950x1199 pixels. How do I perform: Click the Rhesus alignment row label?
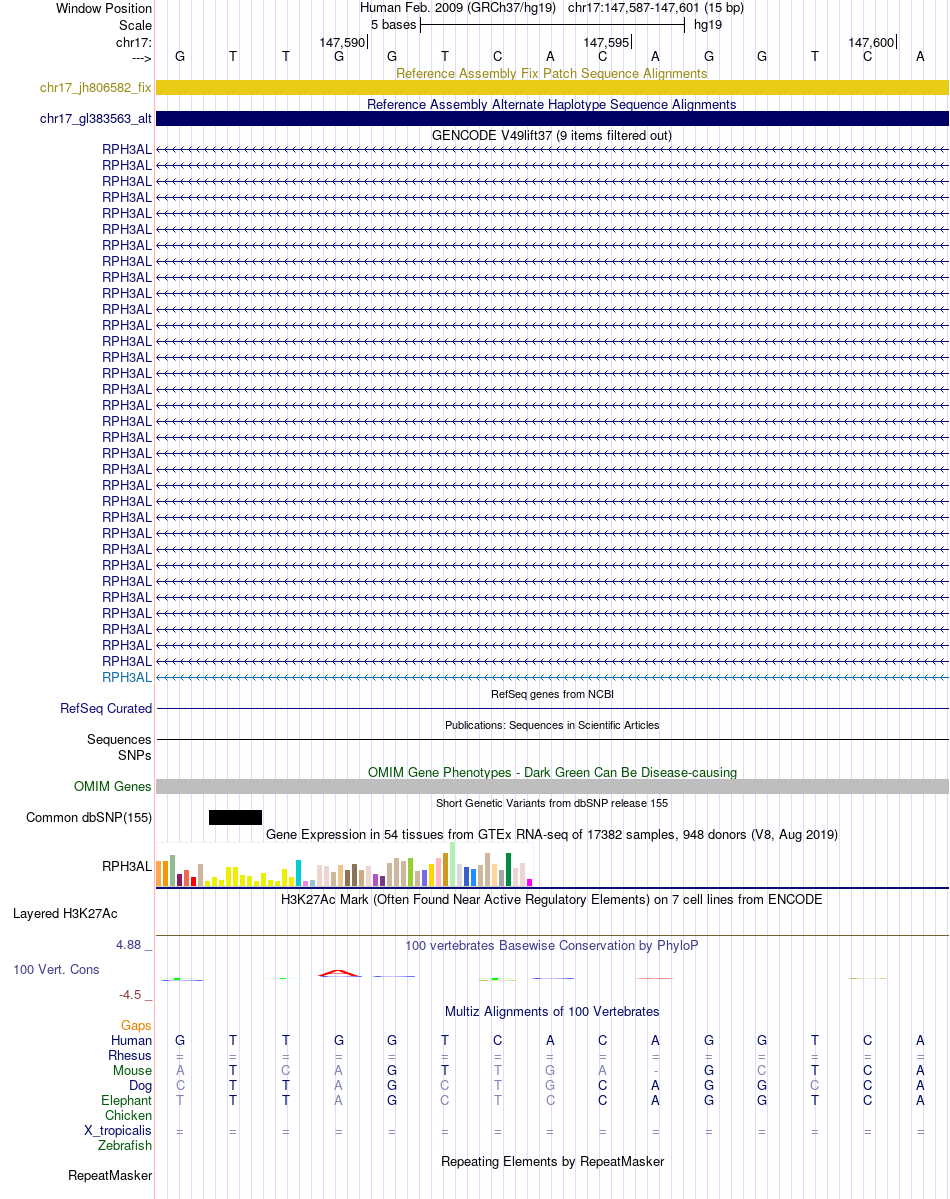[130, 1055]
